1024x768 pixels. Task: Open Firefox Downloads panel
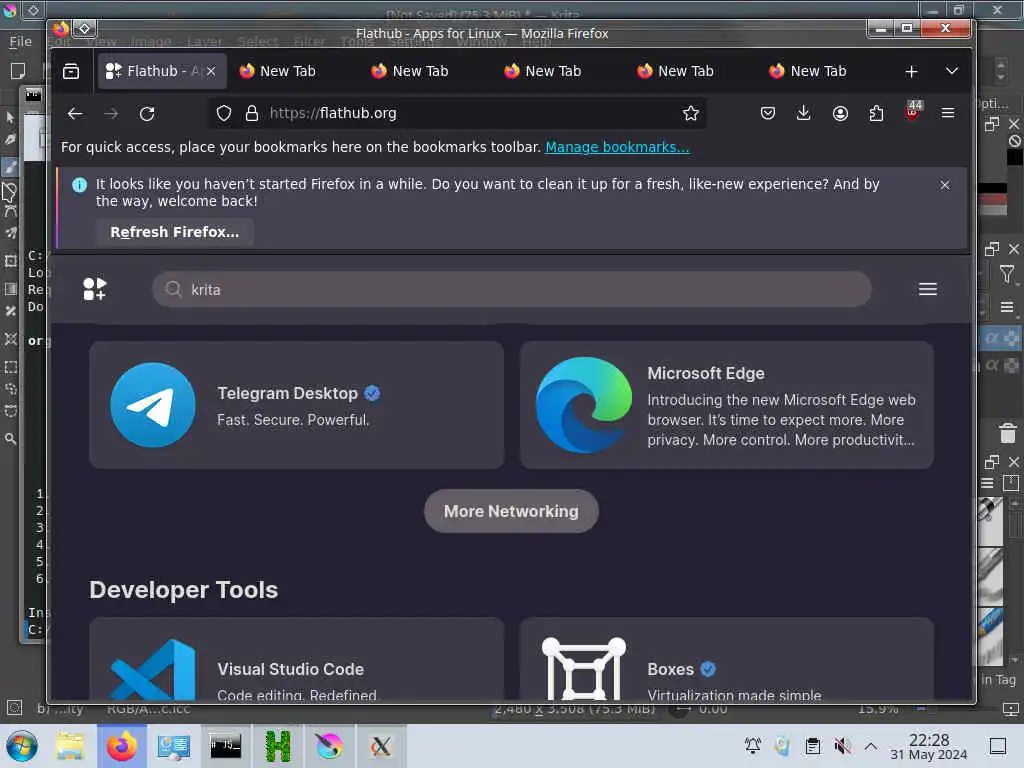coord(804,114)
